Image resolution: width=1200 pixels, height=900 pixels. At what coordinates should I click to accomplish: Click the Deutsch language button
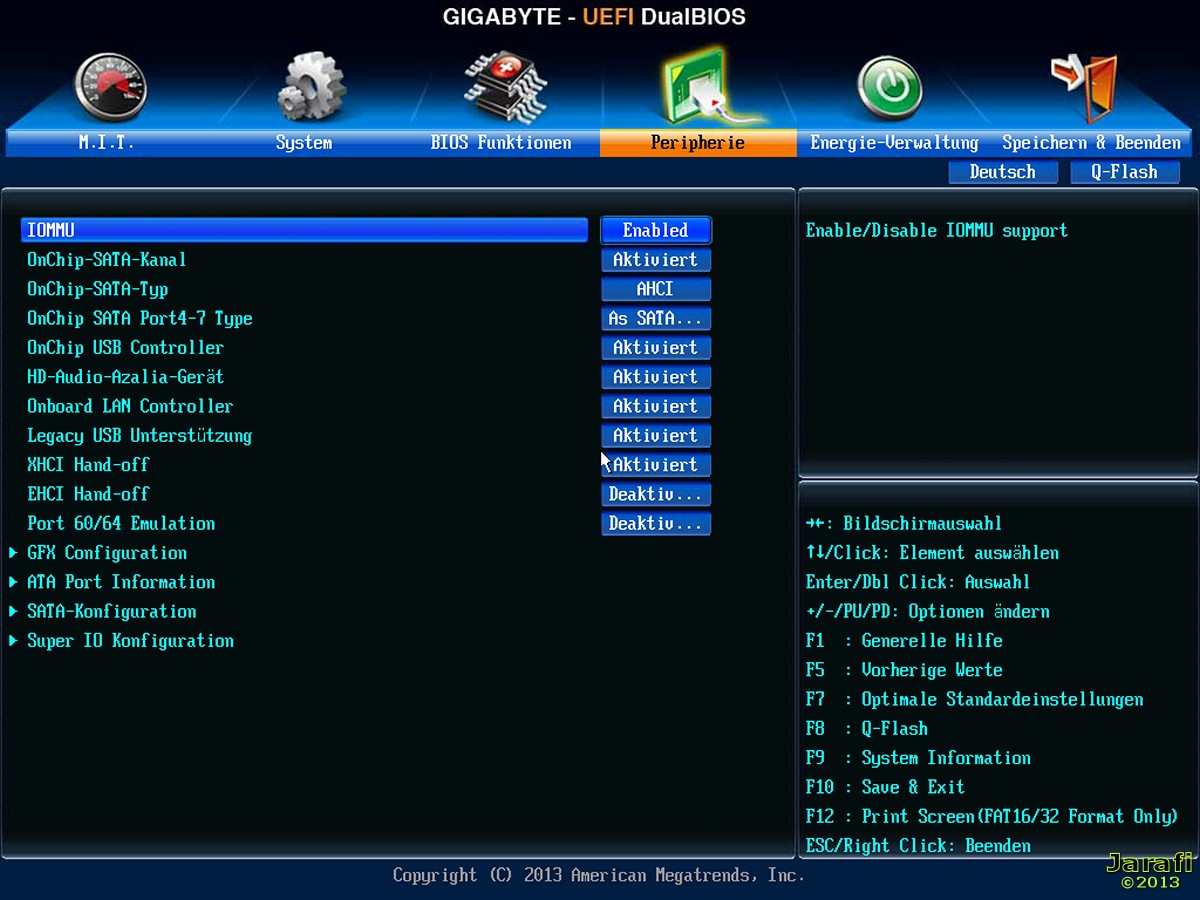(x=1003, y=172)
